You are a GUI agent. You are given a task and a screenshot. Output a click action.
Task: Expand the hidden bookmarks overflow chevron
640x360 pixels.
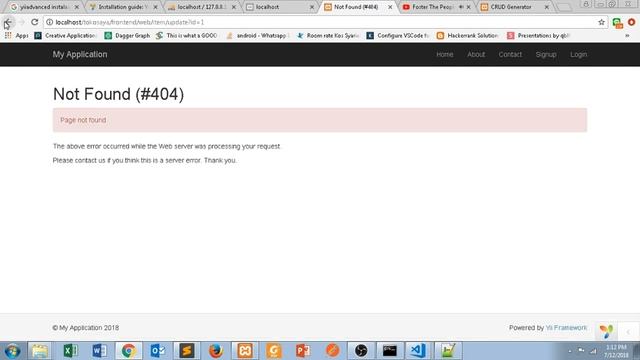pyautogui.click(x=627, y=36)
